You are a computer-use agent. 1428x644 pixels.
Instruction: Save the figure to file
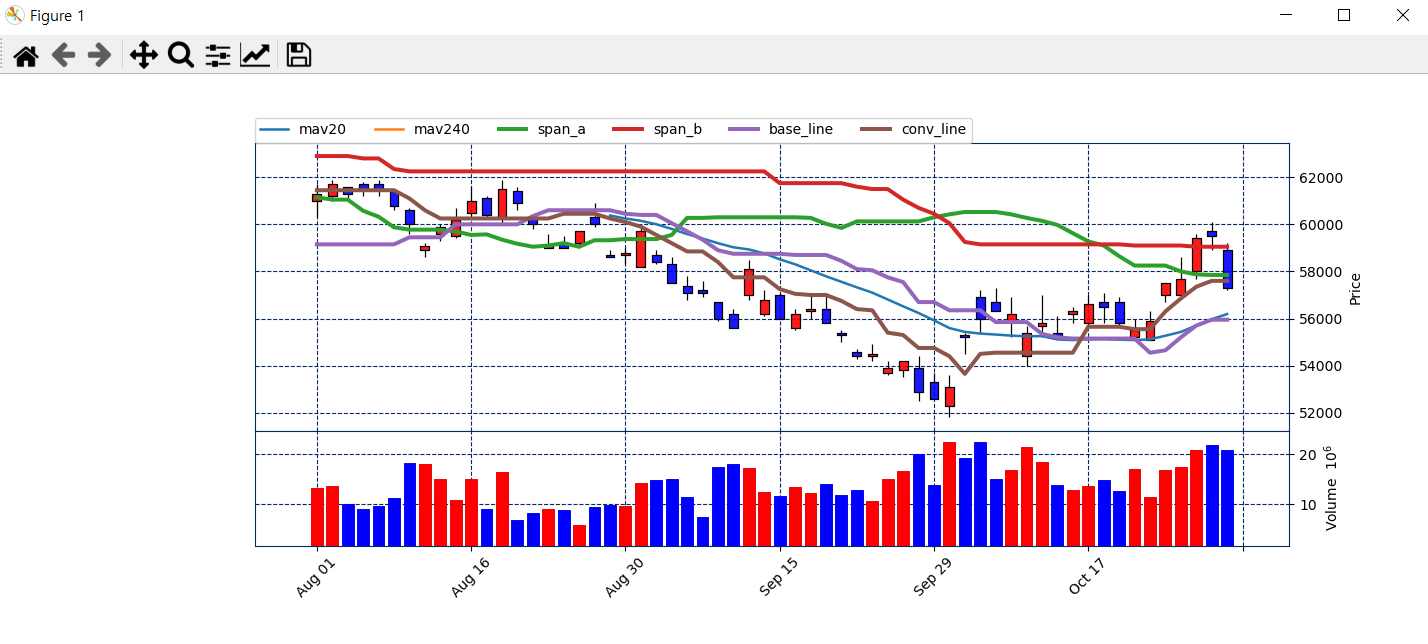298,55
